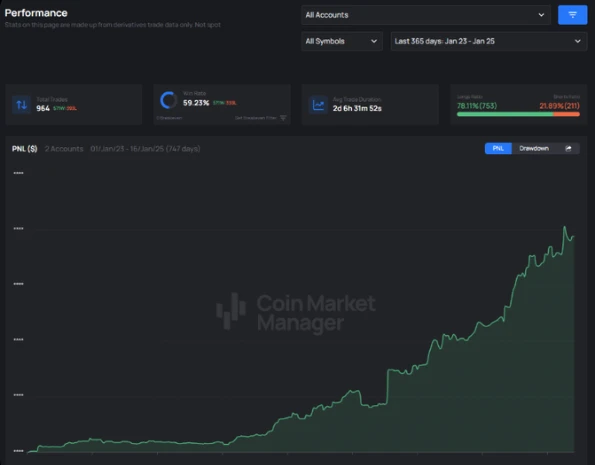Viewport: 595px width, 465px height.
Task: Click the 2 Accounts label above chart
Action: (x=64, y=149)
